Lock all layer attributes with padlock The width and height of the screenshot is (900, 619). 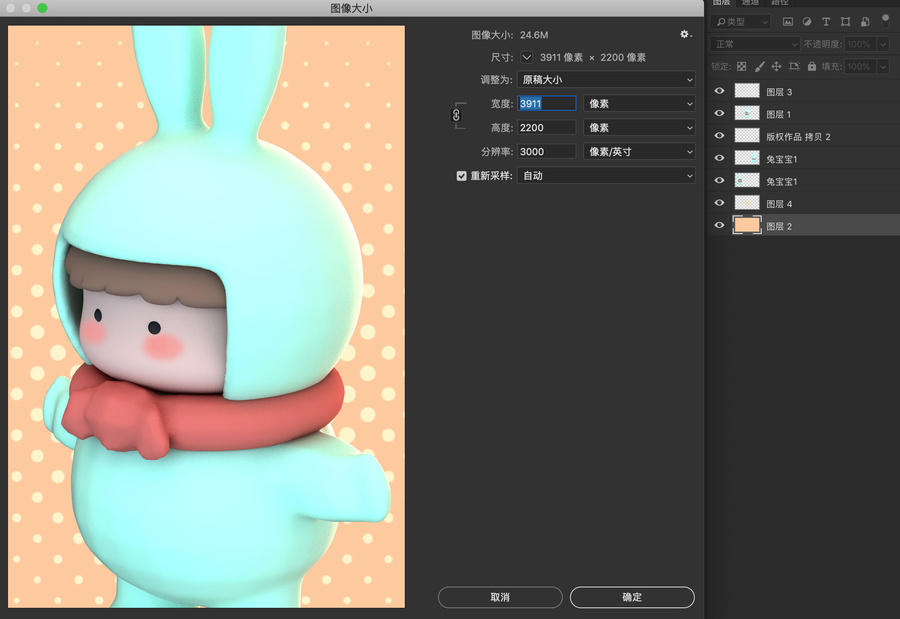click(812, 67)
